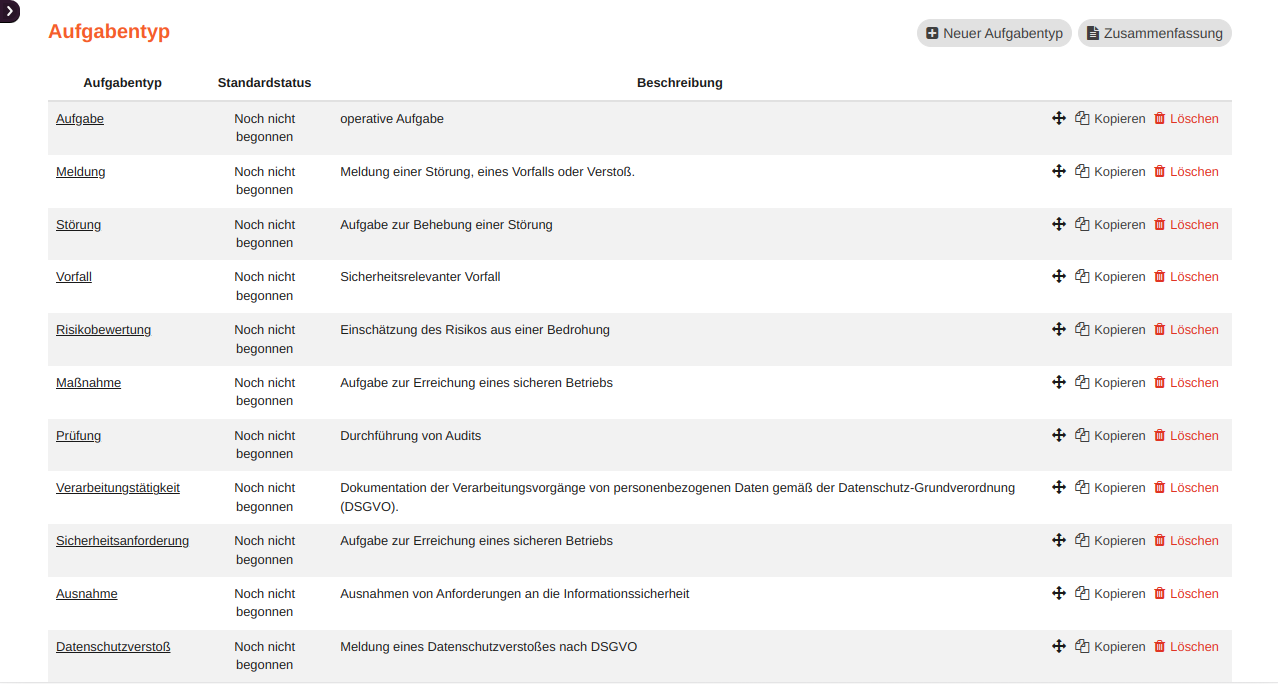Click the document icon on Zusammenfassung button
Viewport: 1278px width, 684px height.
1094,33
